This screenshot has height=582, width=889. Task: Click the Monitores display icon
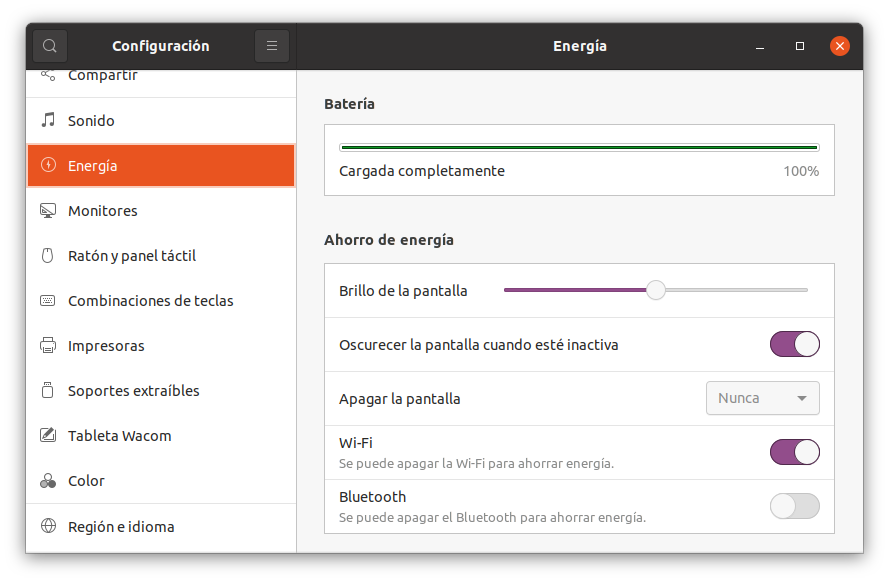pyautogui.click(x=48, y=211)
